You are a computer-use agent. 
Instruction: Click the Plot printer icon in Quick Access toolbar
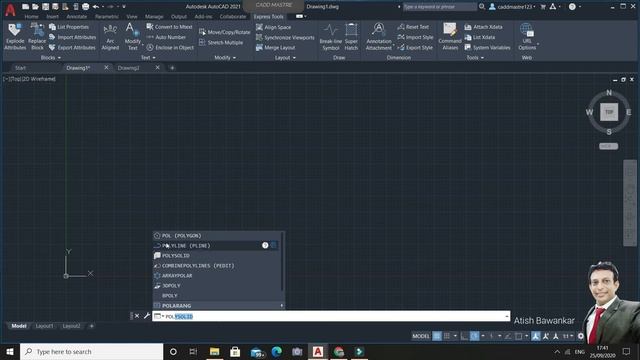tap(85, 7)
